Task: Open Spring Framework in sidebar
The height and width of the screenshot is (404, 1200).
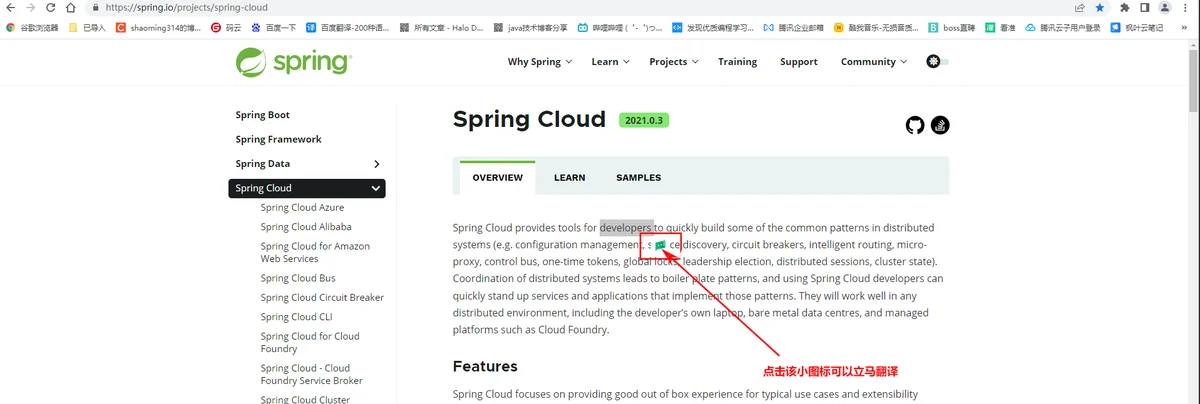Action: [x=279, y=139]
